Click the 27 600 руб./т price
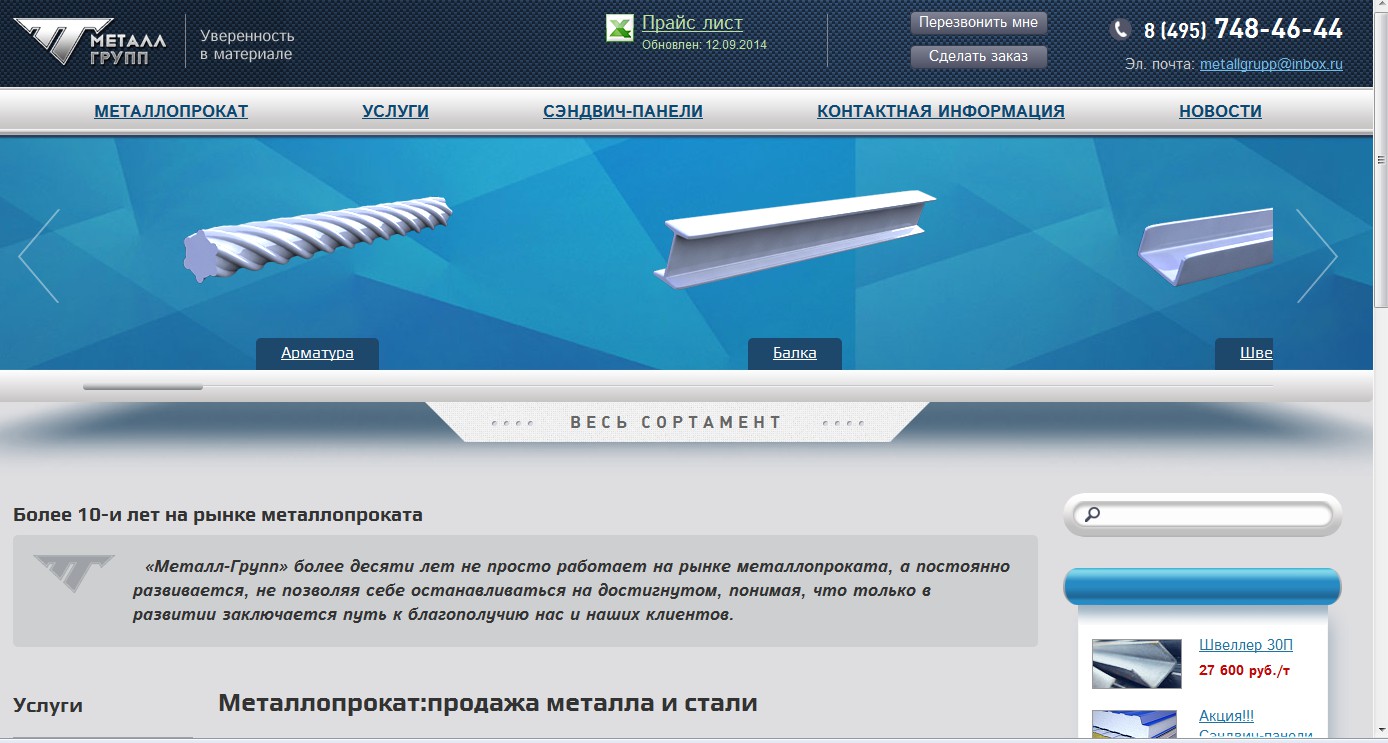 coord(1245,670)
